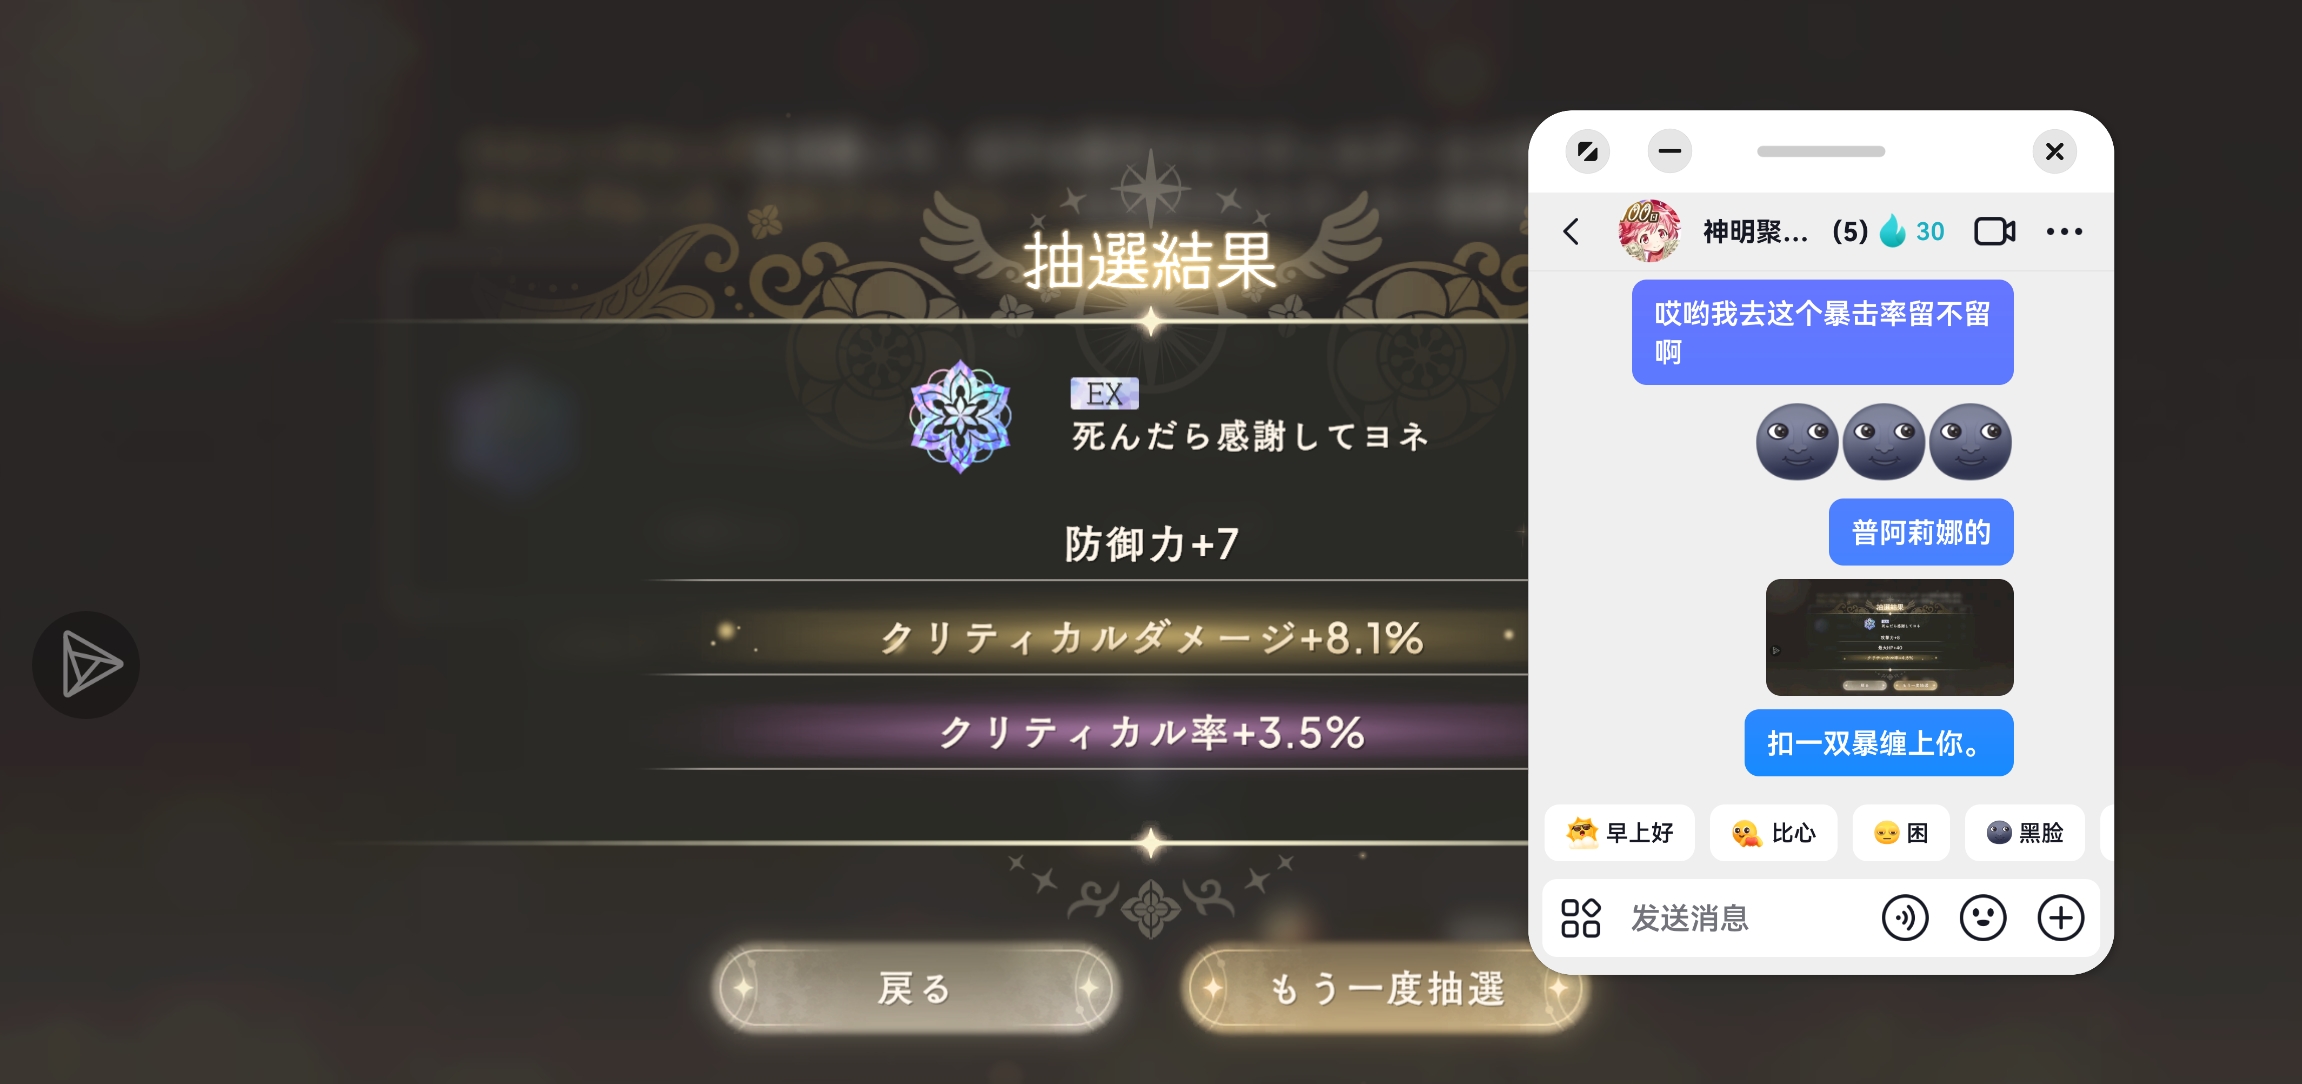Screen dimensions: 2302x1084
Task: Click the もう一度抽選 button
Action: click(x=1385, y=988)
